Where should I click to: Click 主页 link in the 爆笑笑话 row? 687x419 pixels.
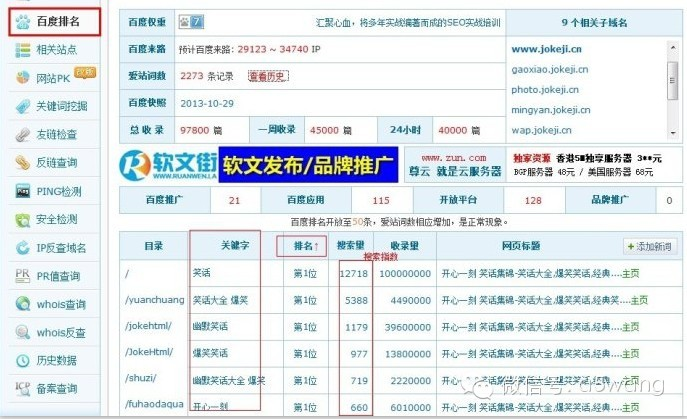(x=630, y=354)
